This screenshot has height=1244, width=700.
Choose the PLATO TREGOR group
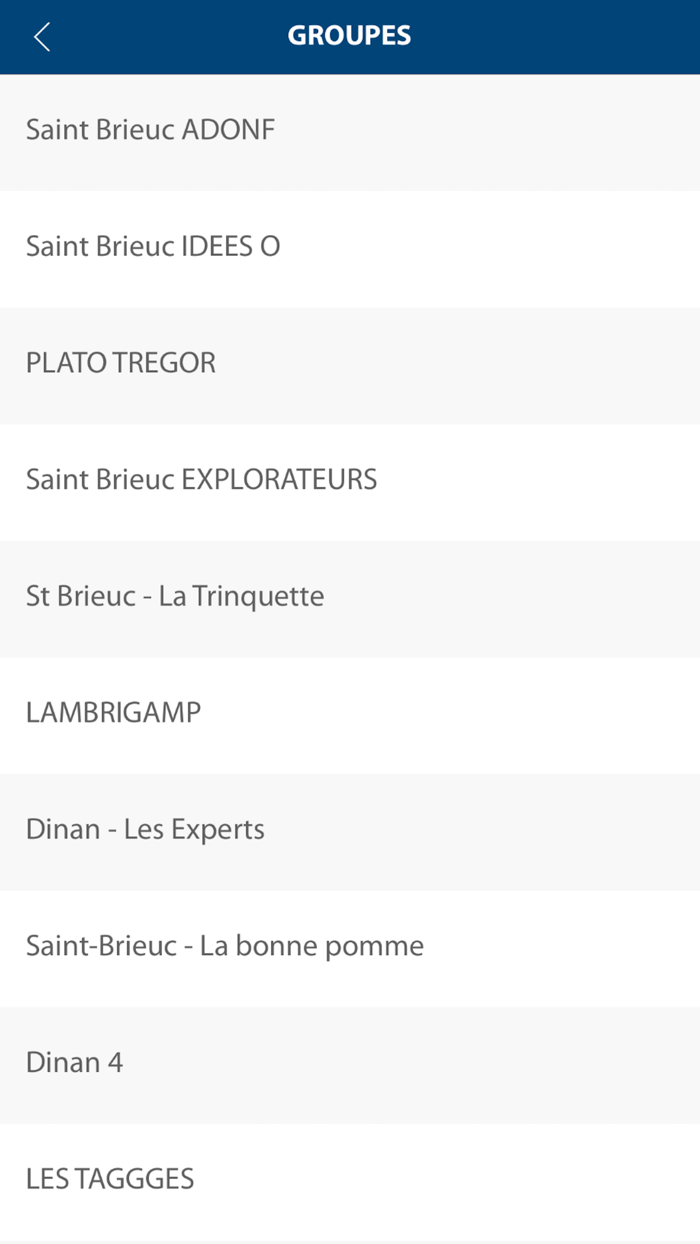(121, 363)
